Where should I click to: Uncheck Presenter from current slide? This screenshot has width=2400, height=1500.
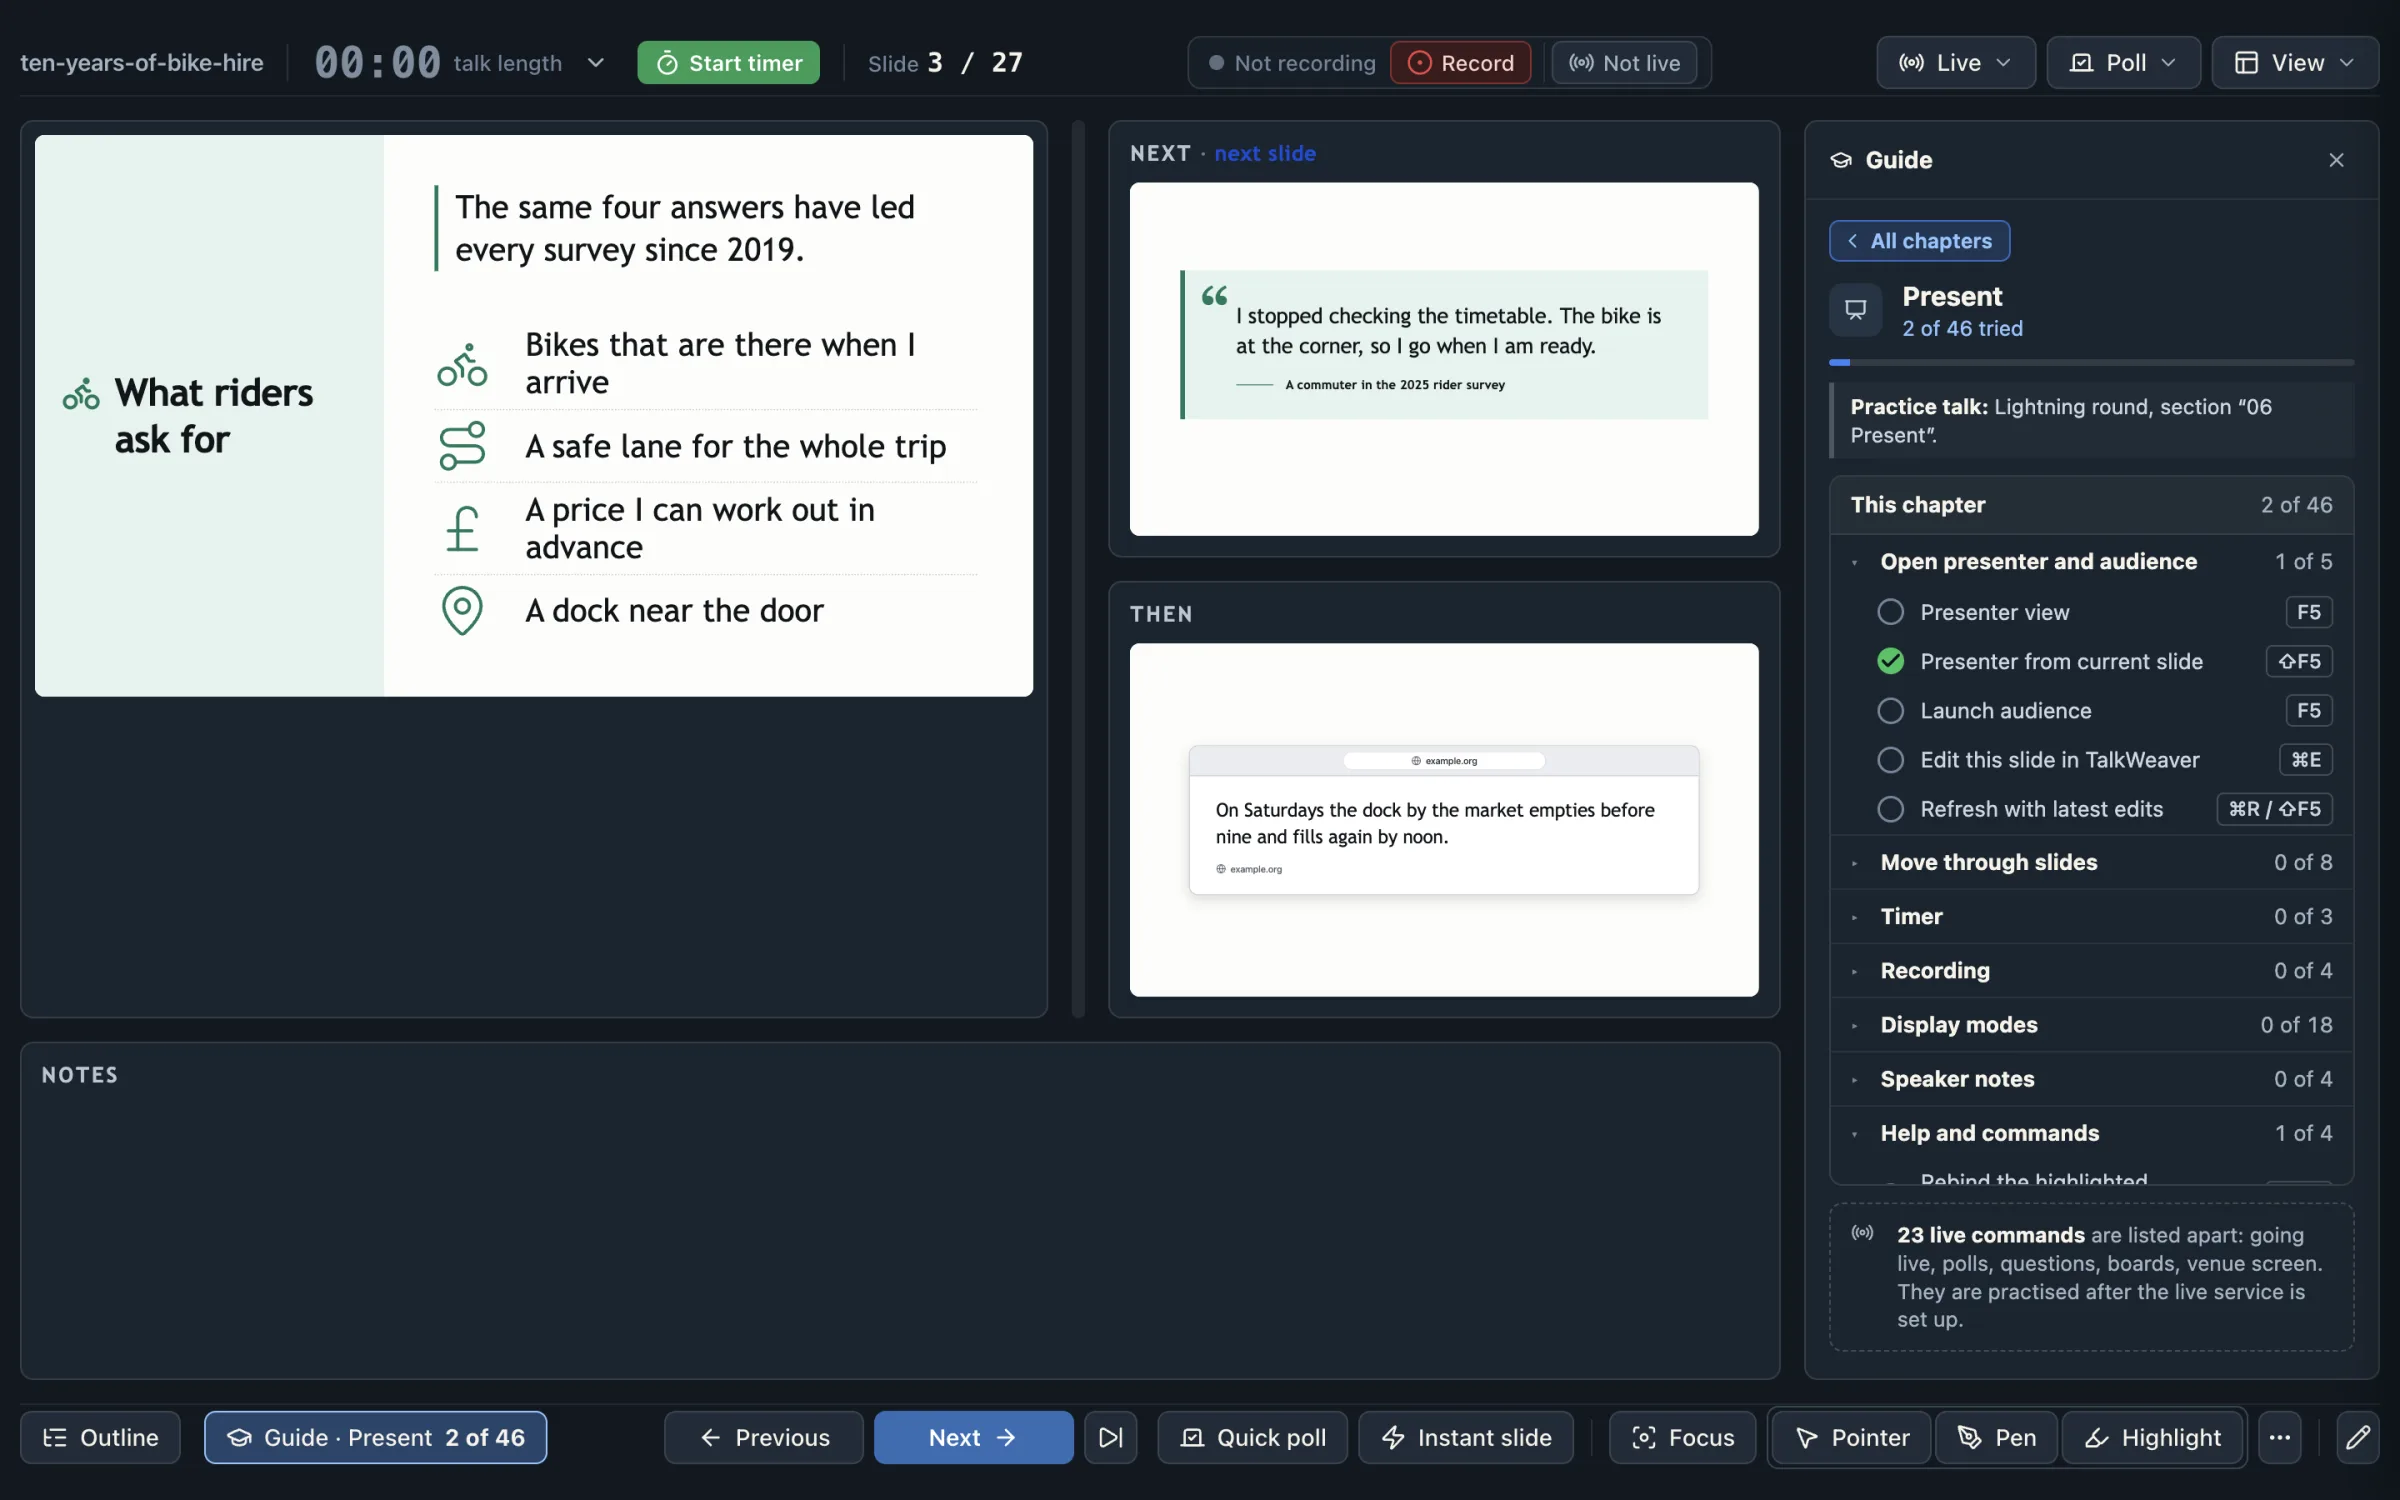coord(1890,661)
